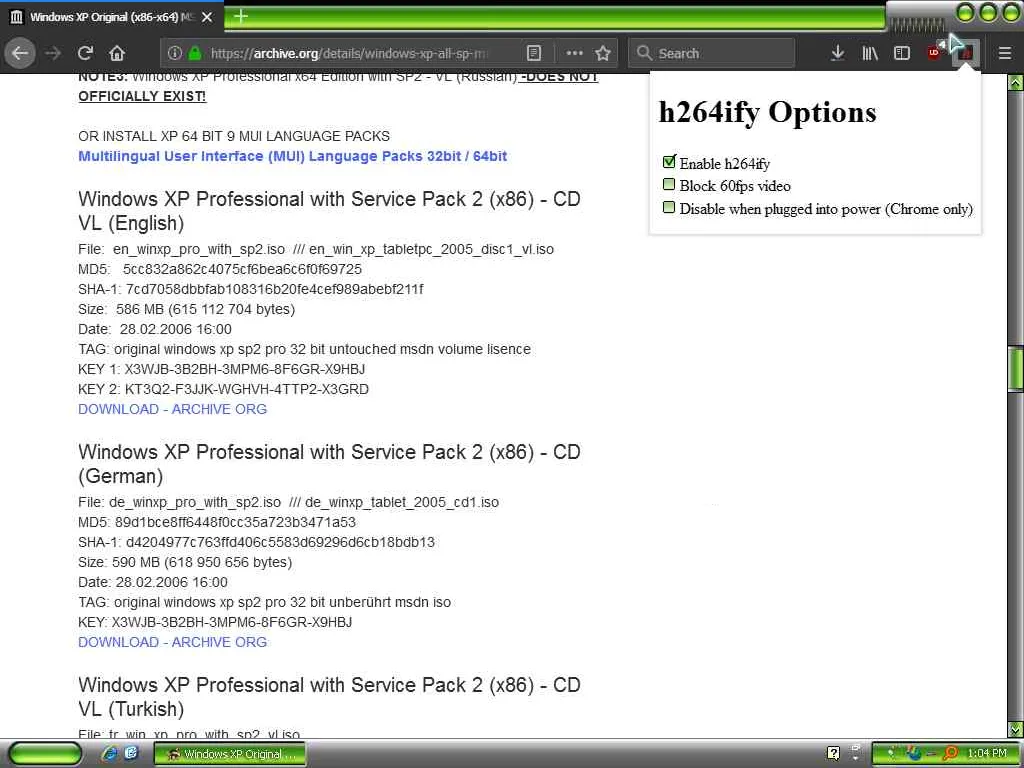Screen dimensions: 1024x768
Task: Click the green secure connection padlock
Action: pos(195,54)
